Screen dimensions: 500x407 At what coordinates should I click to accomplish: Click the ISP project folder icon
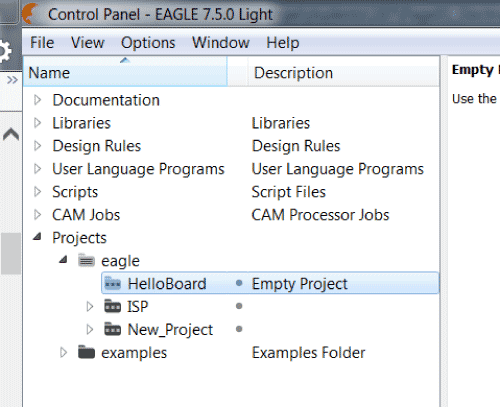pyautogui.click(x=113, y=306)
